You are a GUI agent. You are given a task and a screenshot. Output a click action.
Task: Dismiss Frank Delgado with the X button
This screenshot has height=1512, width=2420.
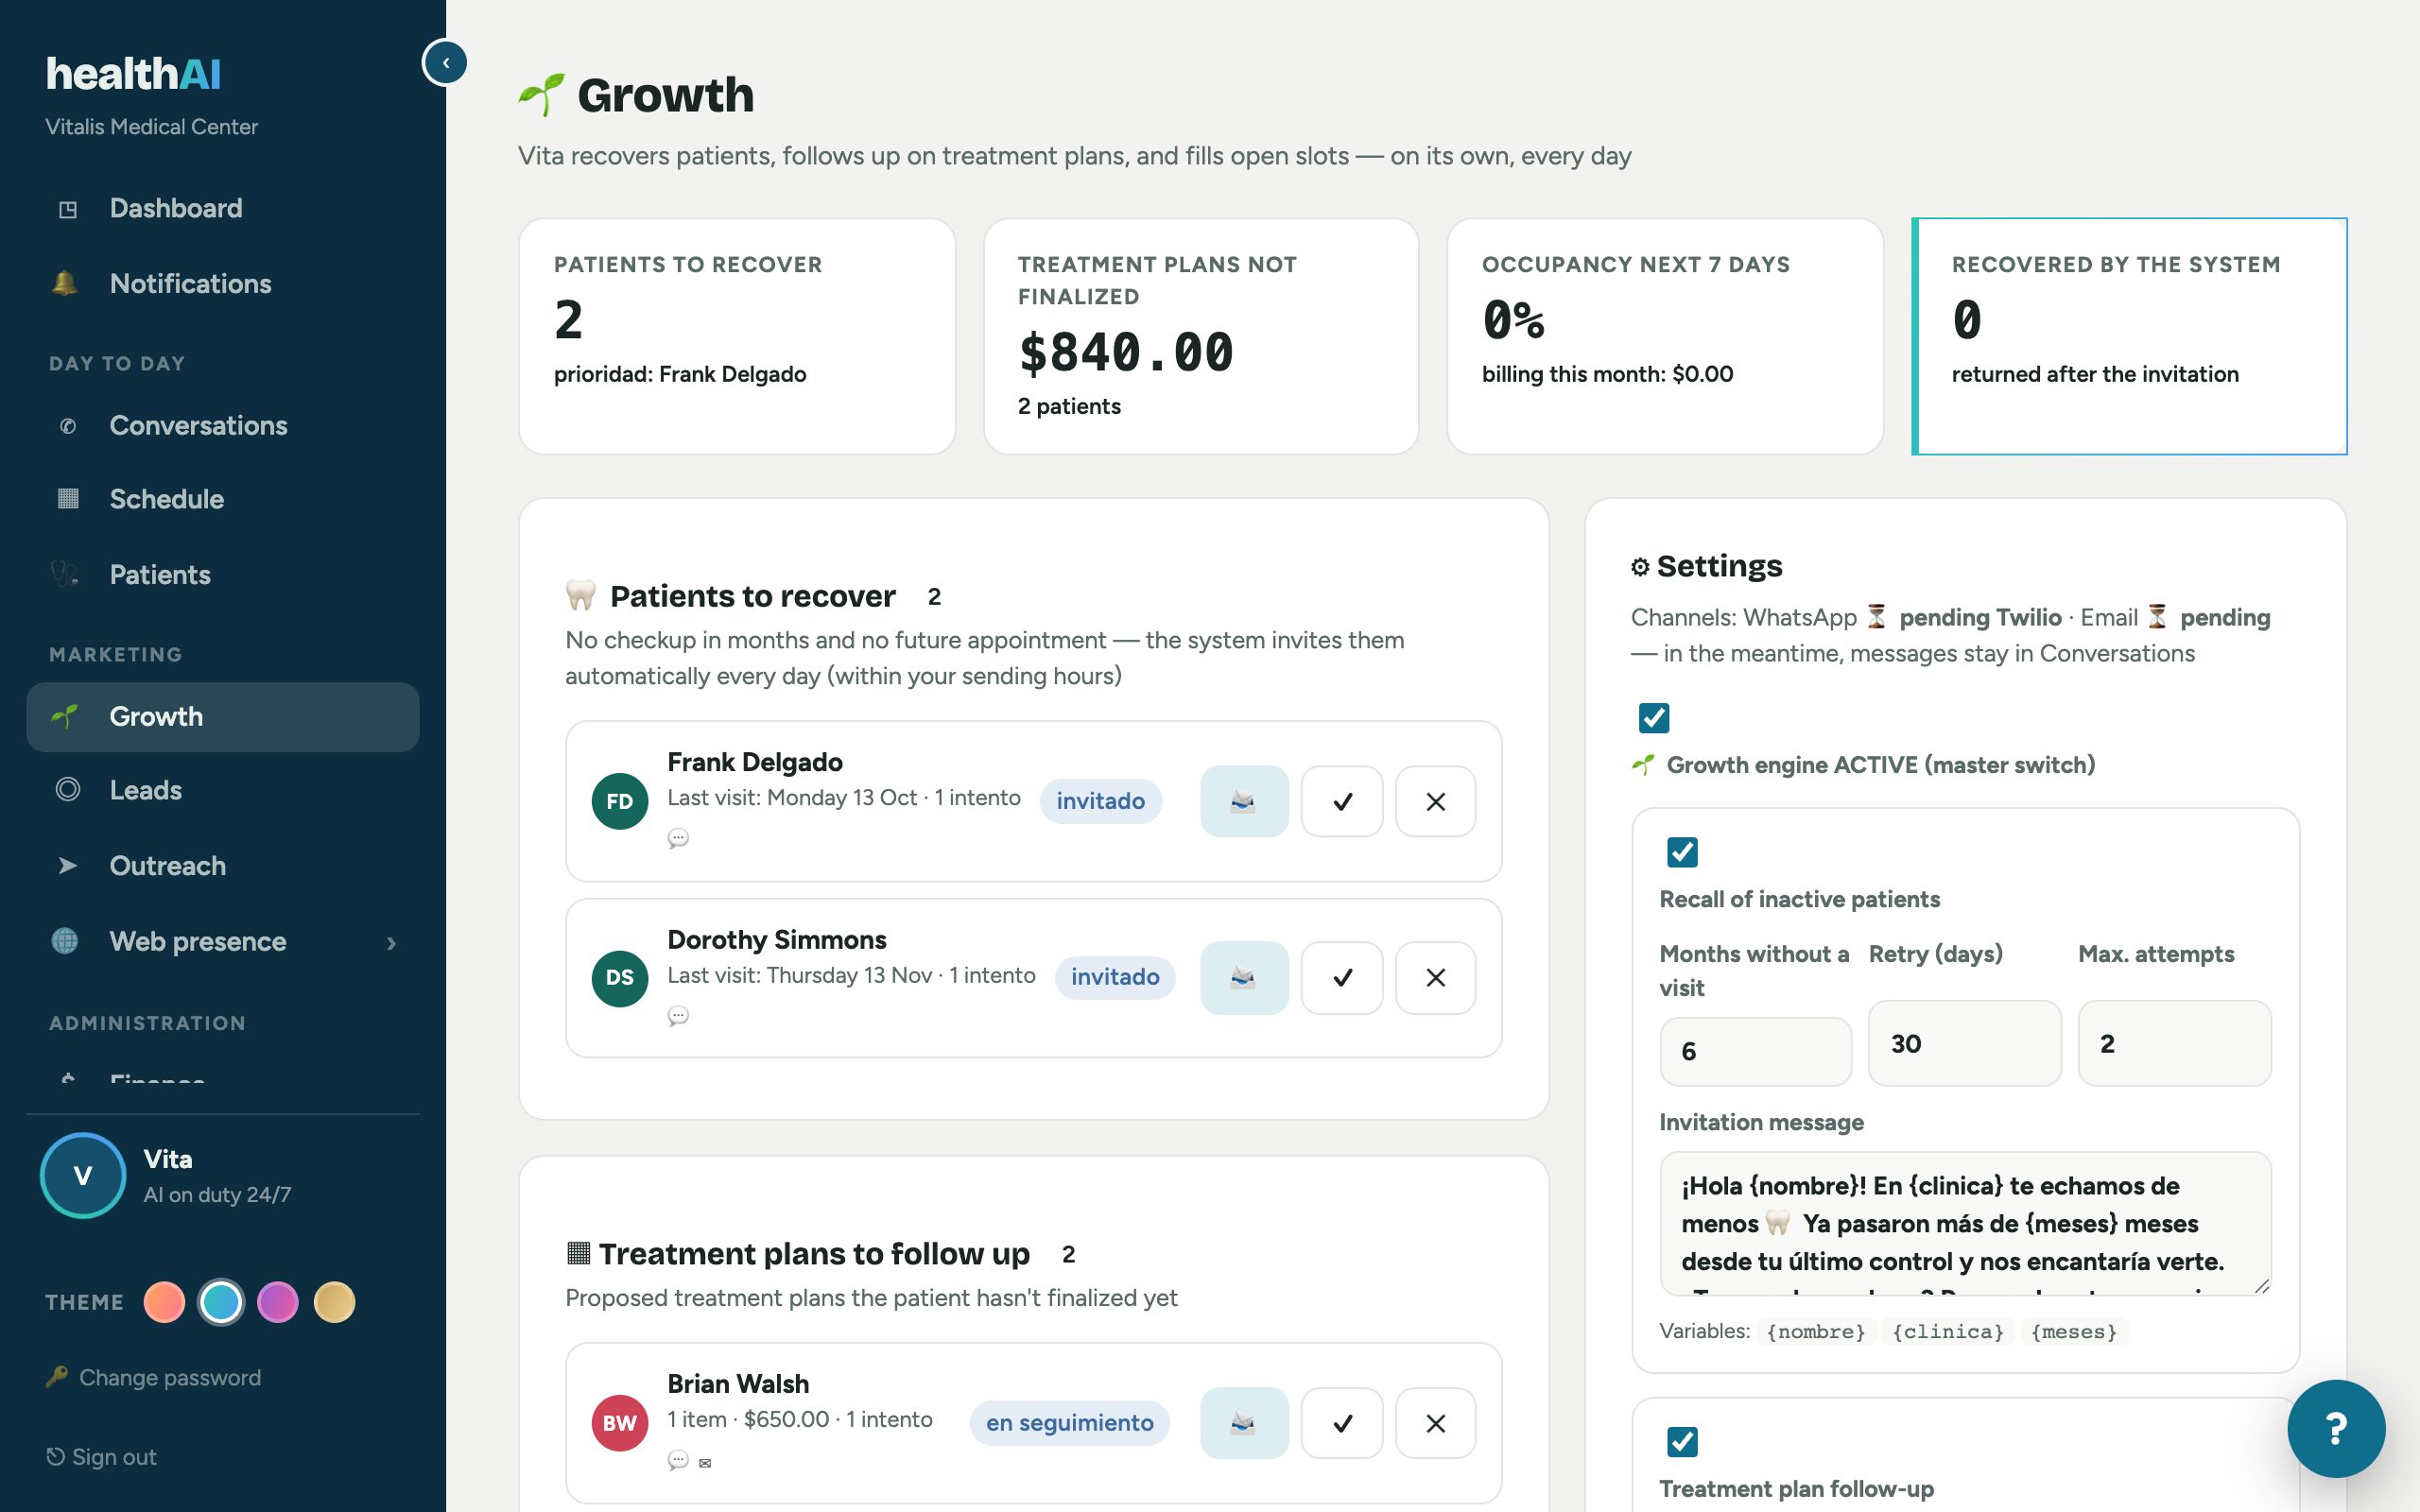pyautogui.click(x=1435, y=801)
